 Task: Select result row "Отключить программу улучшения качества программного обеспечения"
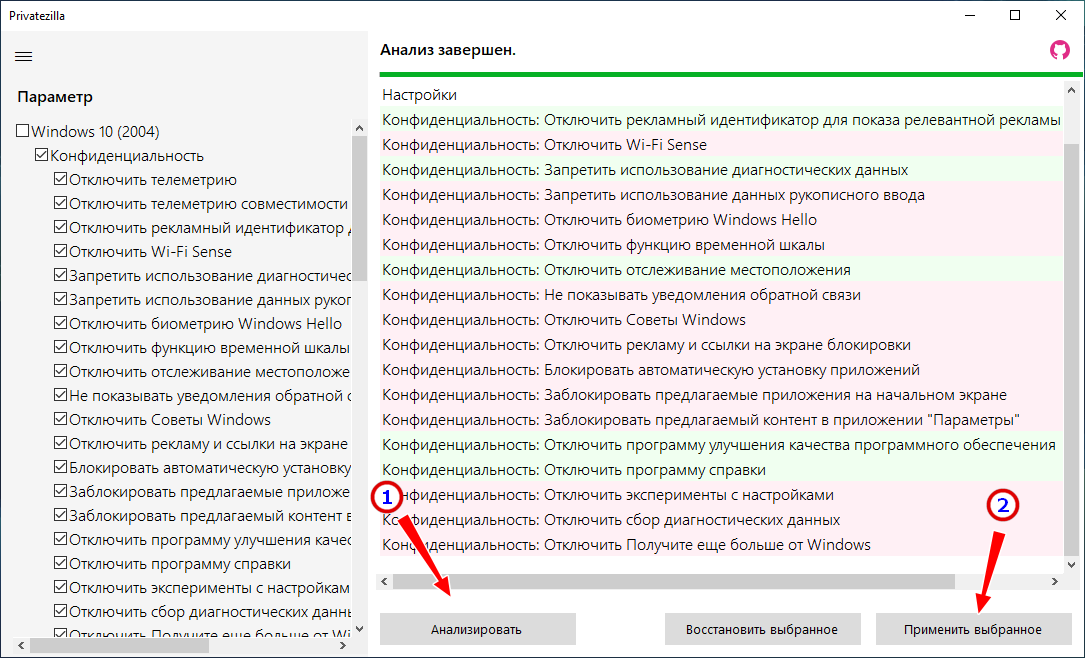(721, 444)
